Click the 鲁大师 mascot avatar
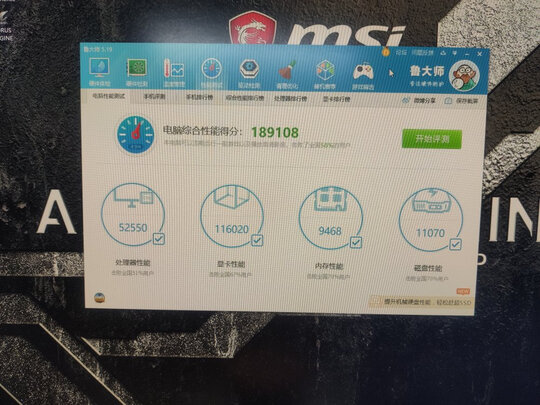The height and width of the screenshot is (405, 540). coord(465,75)
